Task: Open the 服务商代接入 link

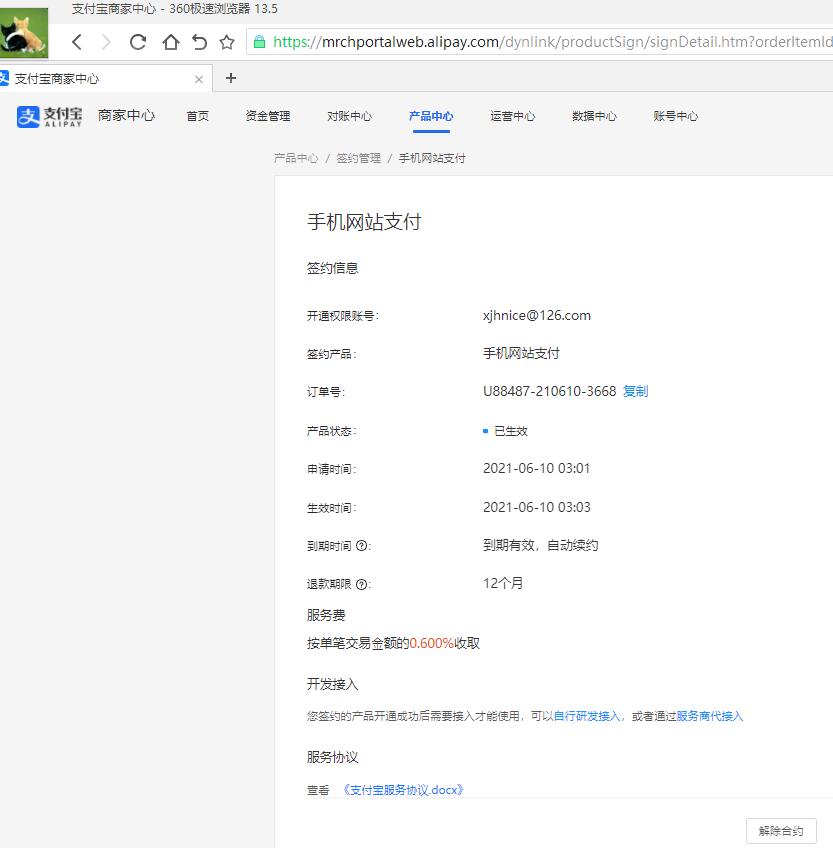Action: point(710,716)
